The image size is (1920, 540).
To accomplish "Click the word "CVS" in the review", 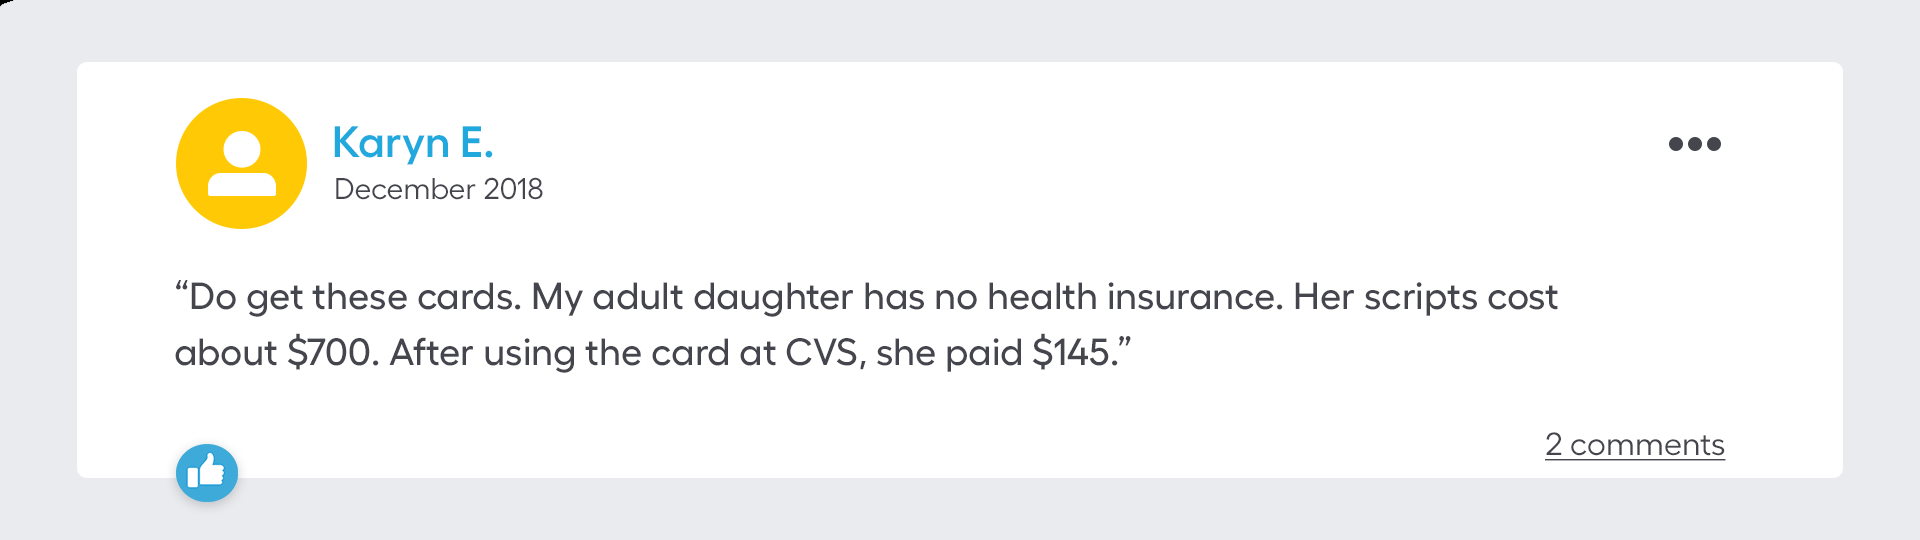I will pos(820,353).
